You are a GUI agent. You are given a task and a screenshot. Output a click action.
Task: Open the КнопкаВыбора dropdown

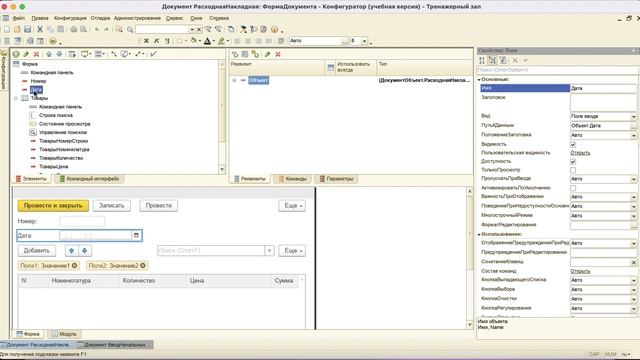[633, 289]
